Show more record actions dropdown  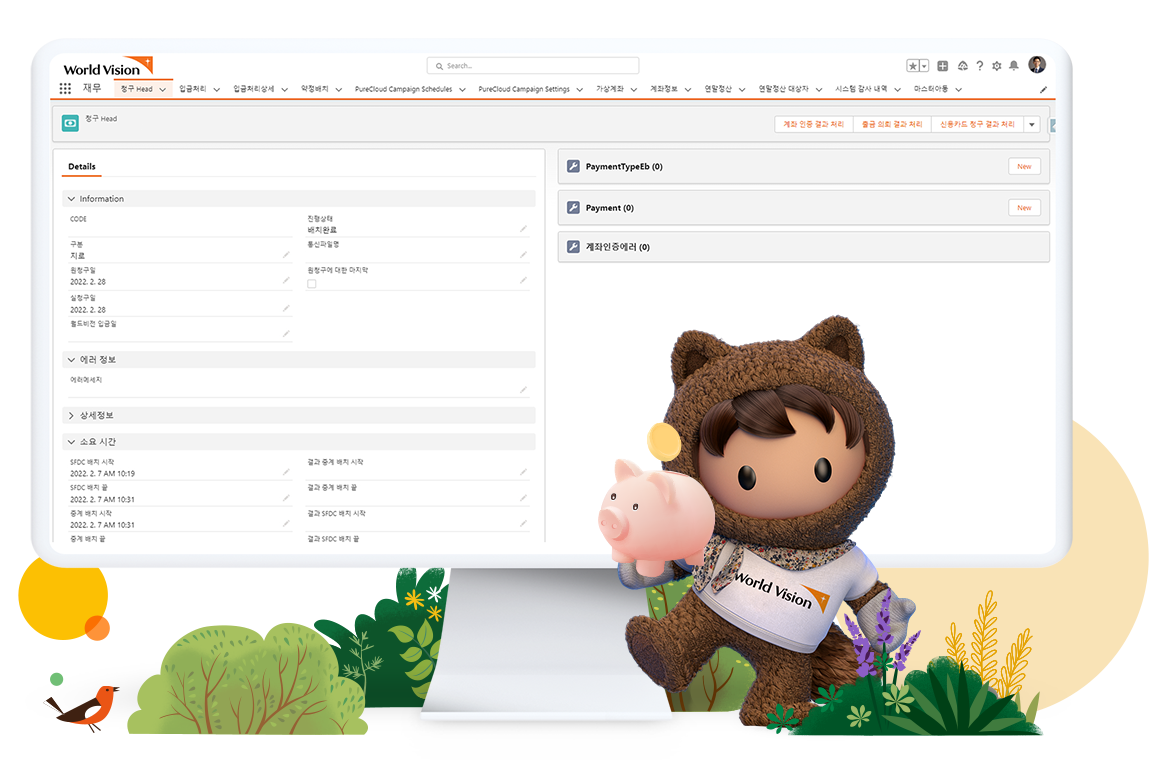pos(1032,125)
